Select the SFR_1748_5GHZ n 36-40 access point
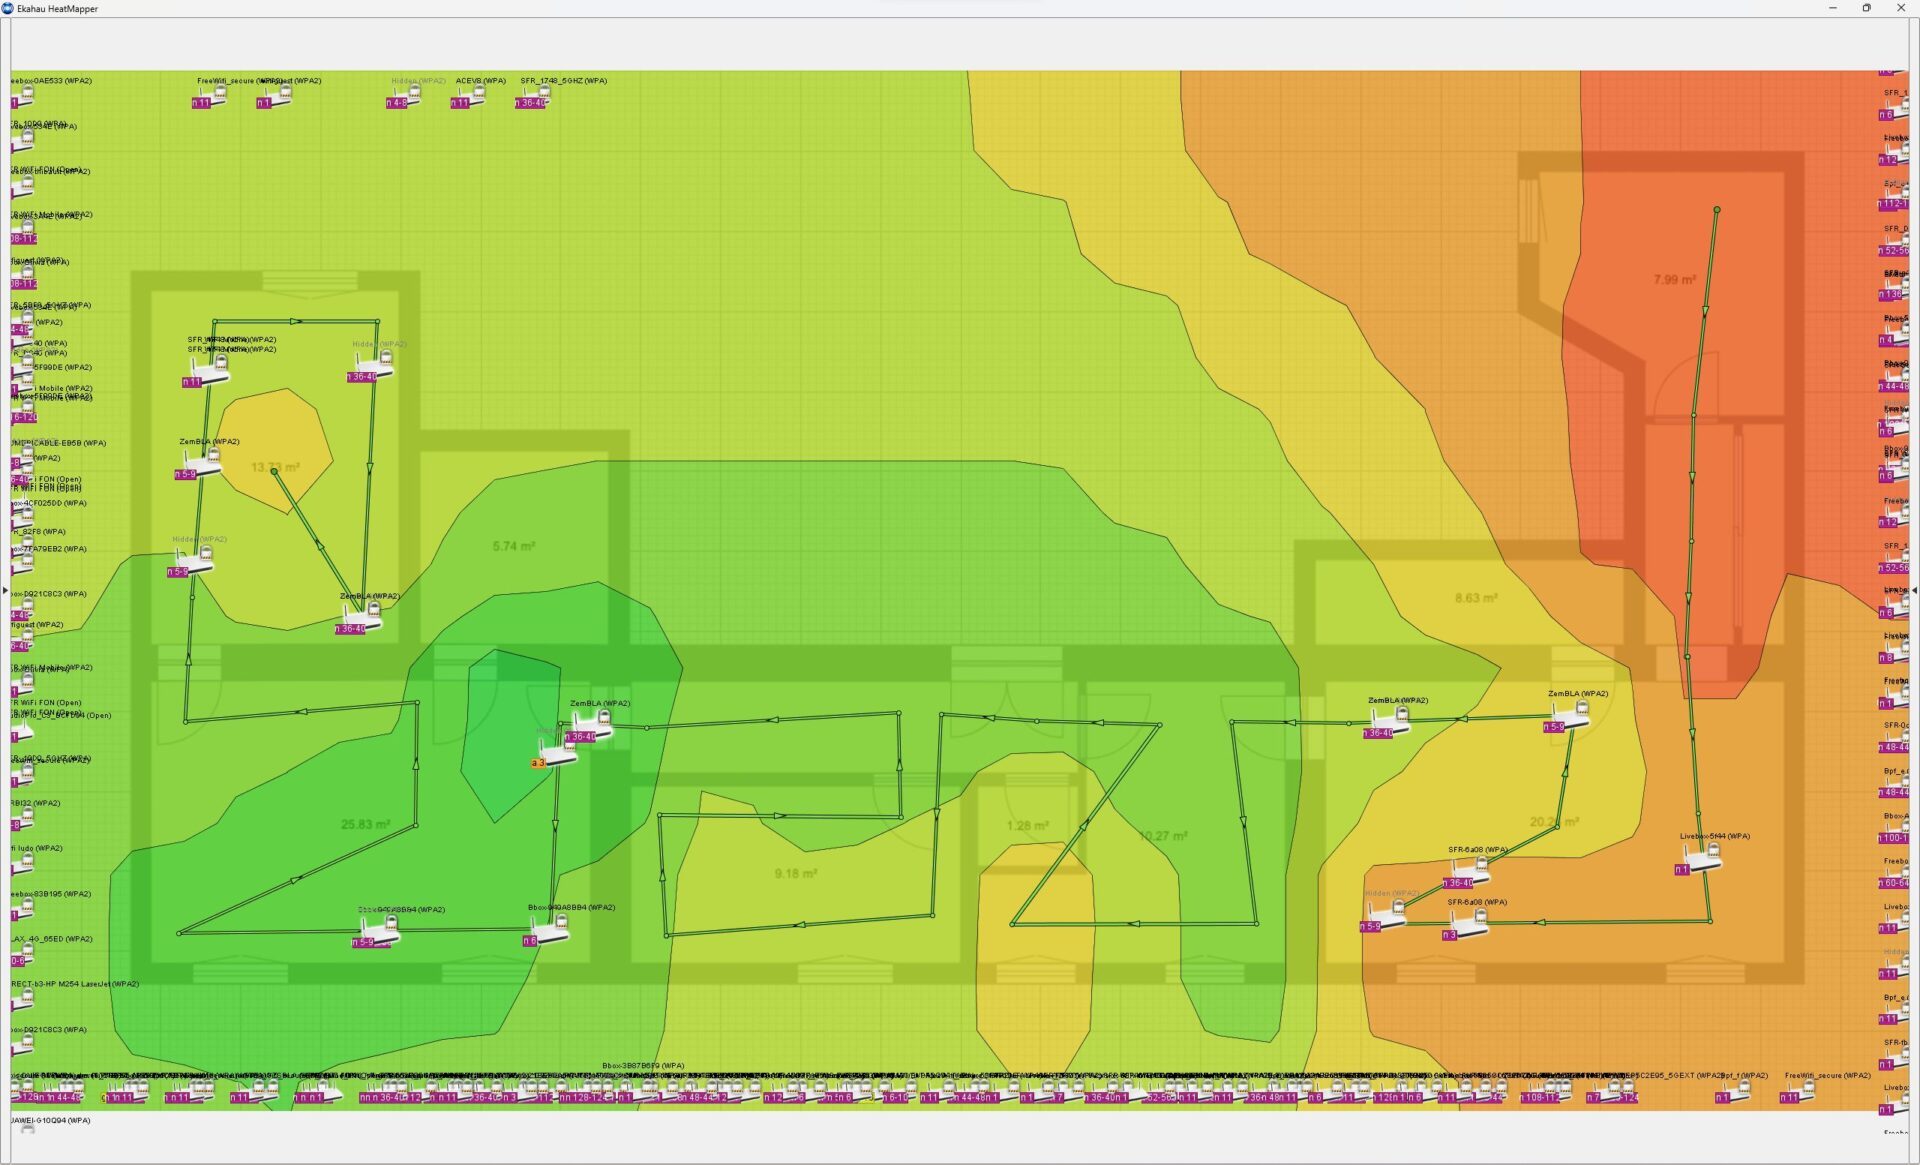 533,96
